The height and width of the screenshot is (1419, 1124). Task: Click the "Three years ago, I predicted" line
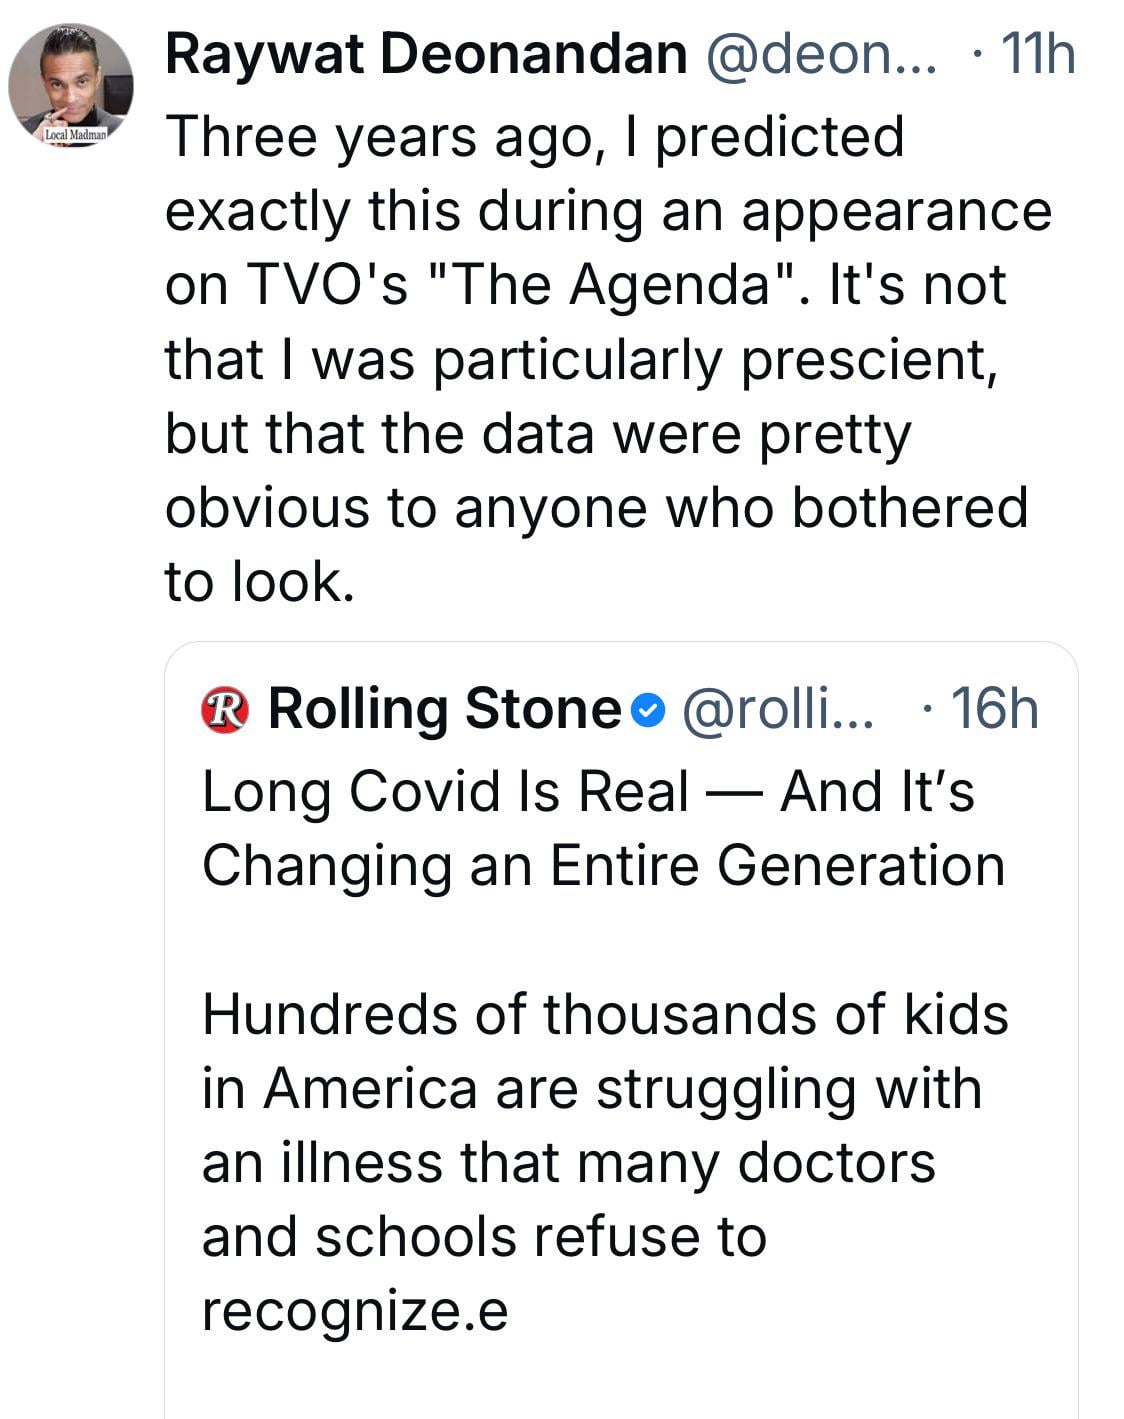[x=534, y=137]
